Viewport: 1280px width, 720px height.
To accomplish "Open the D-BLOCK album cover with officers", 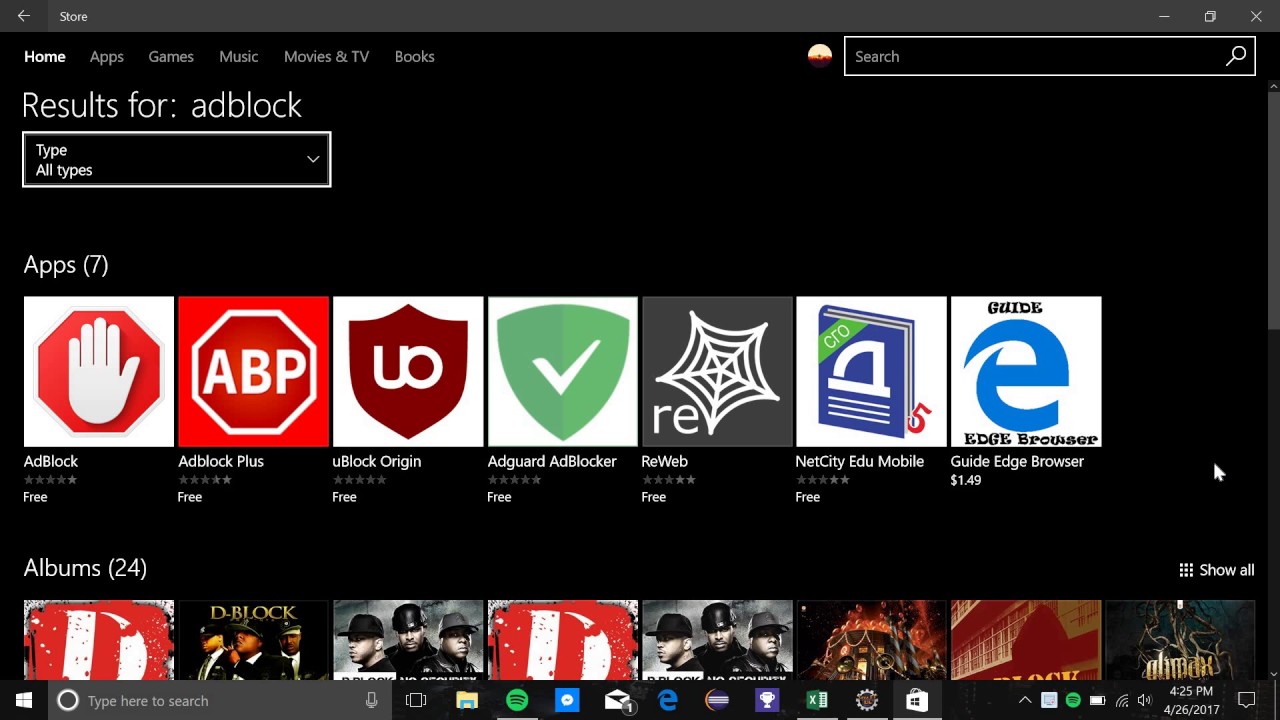I will pos(253,640).
